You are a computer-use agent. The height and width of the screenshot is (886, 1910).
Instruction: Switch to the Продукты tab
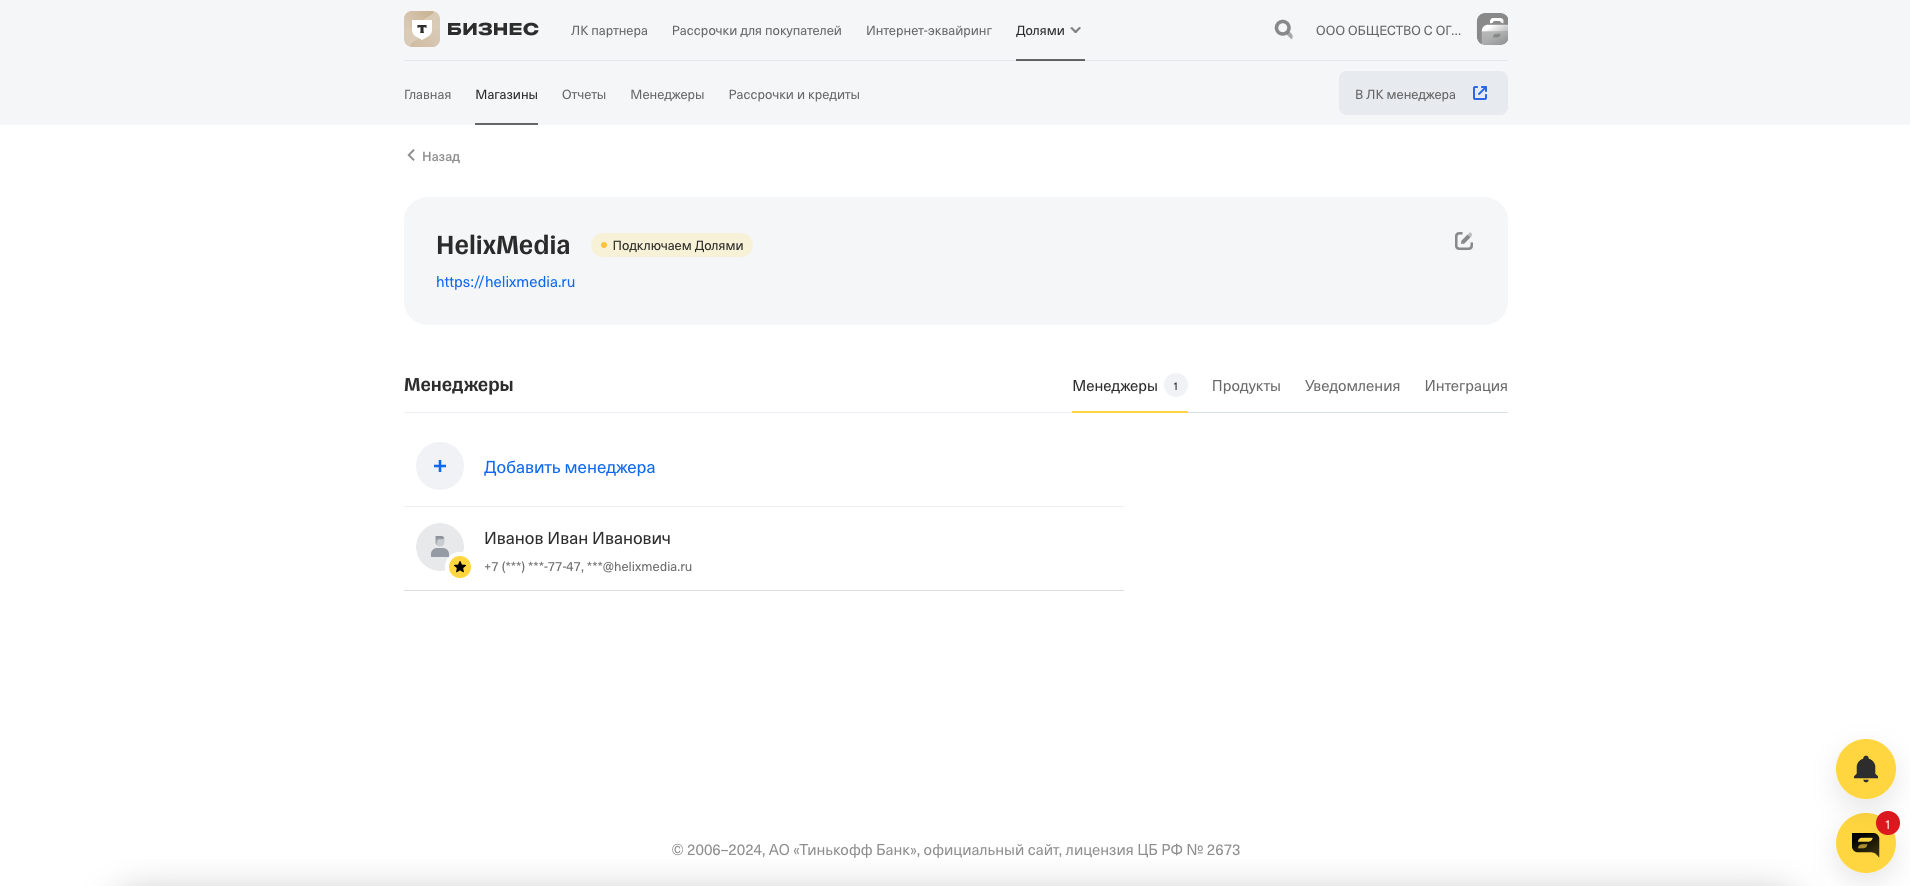[1246, 386]
